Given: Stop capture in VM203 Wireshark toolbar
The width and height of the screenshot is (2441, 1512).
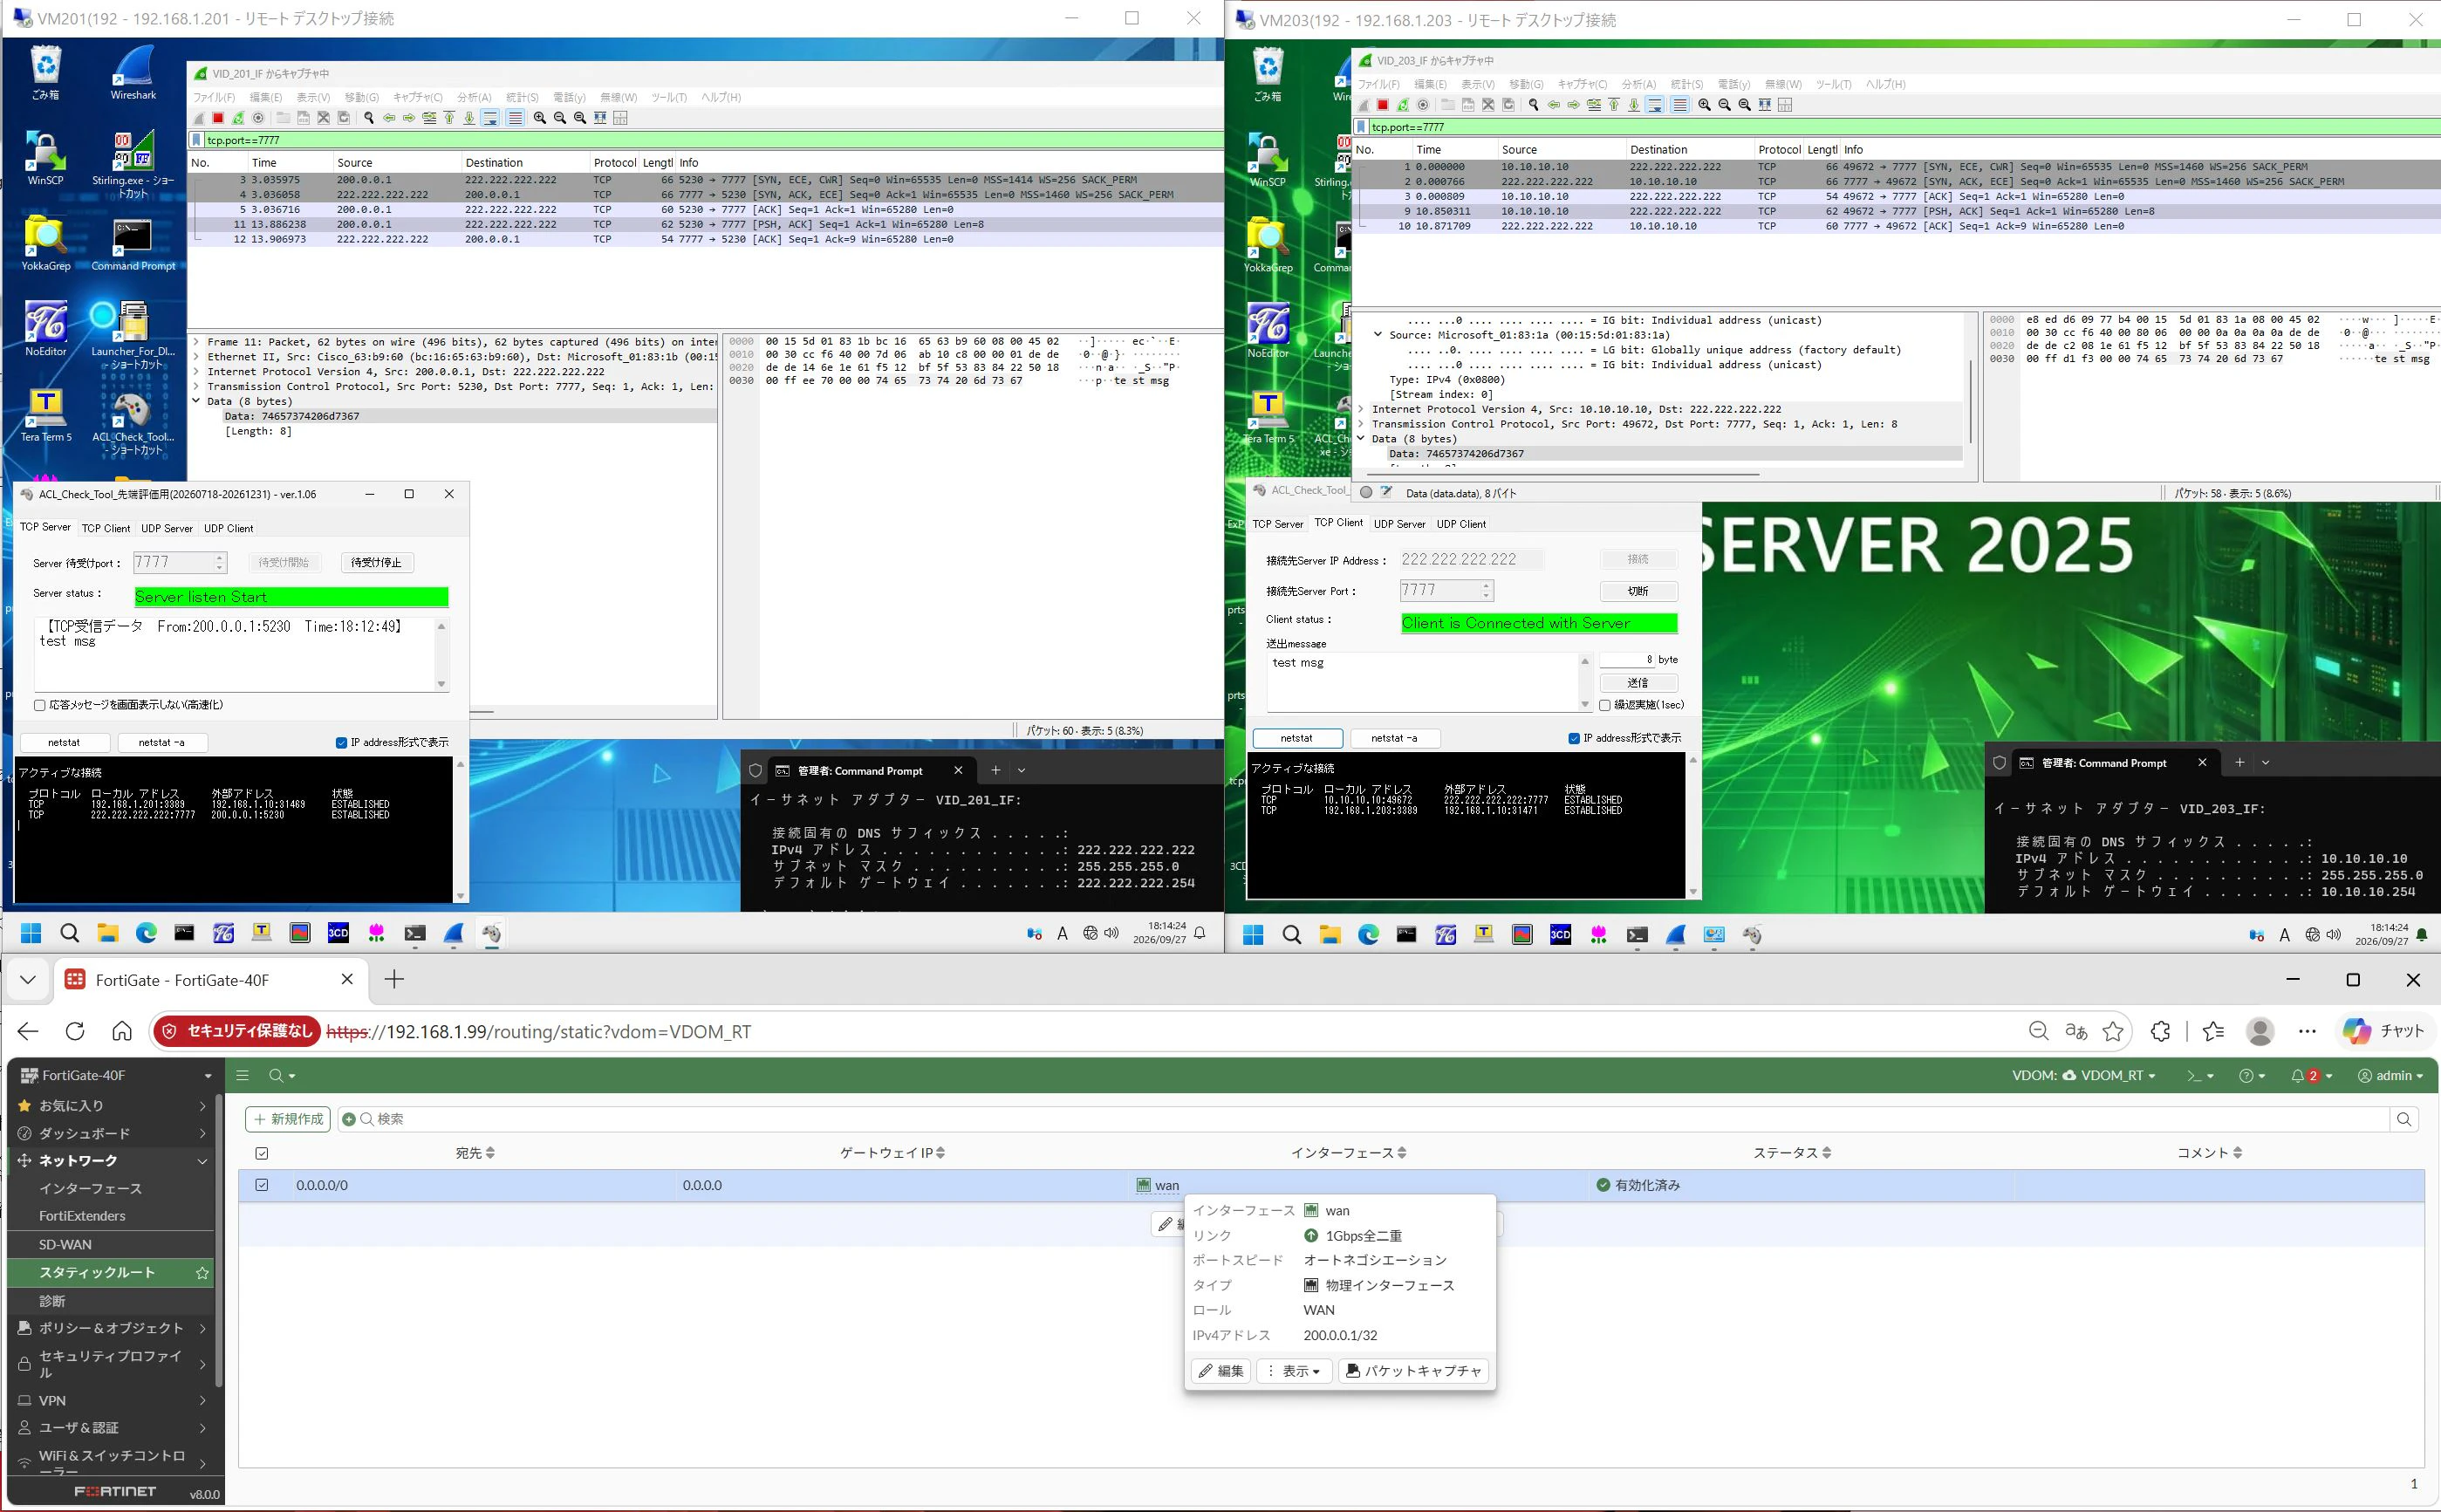Looking at the screenshot, I should click(x=1383, y=105).
